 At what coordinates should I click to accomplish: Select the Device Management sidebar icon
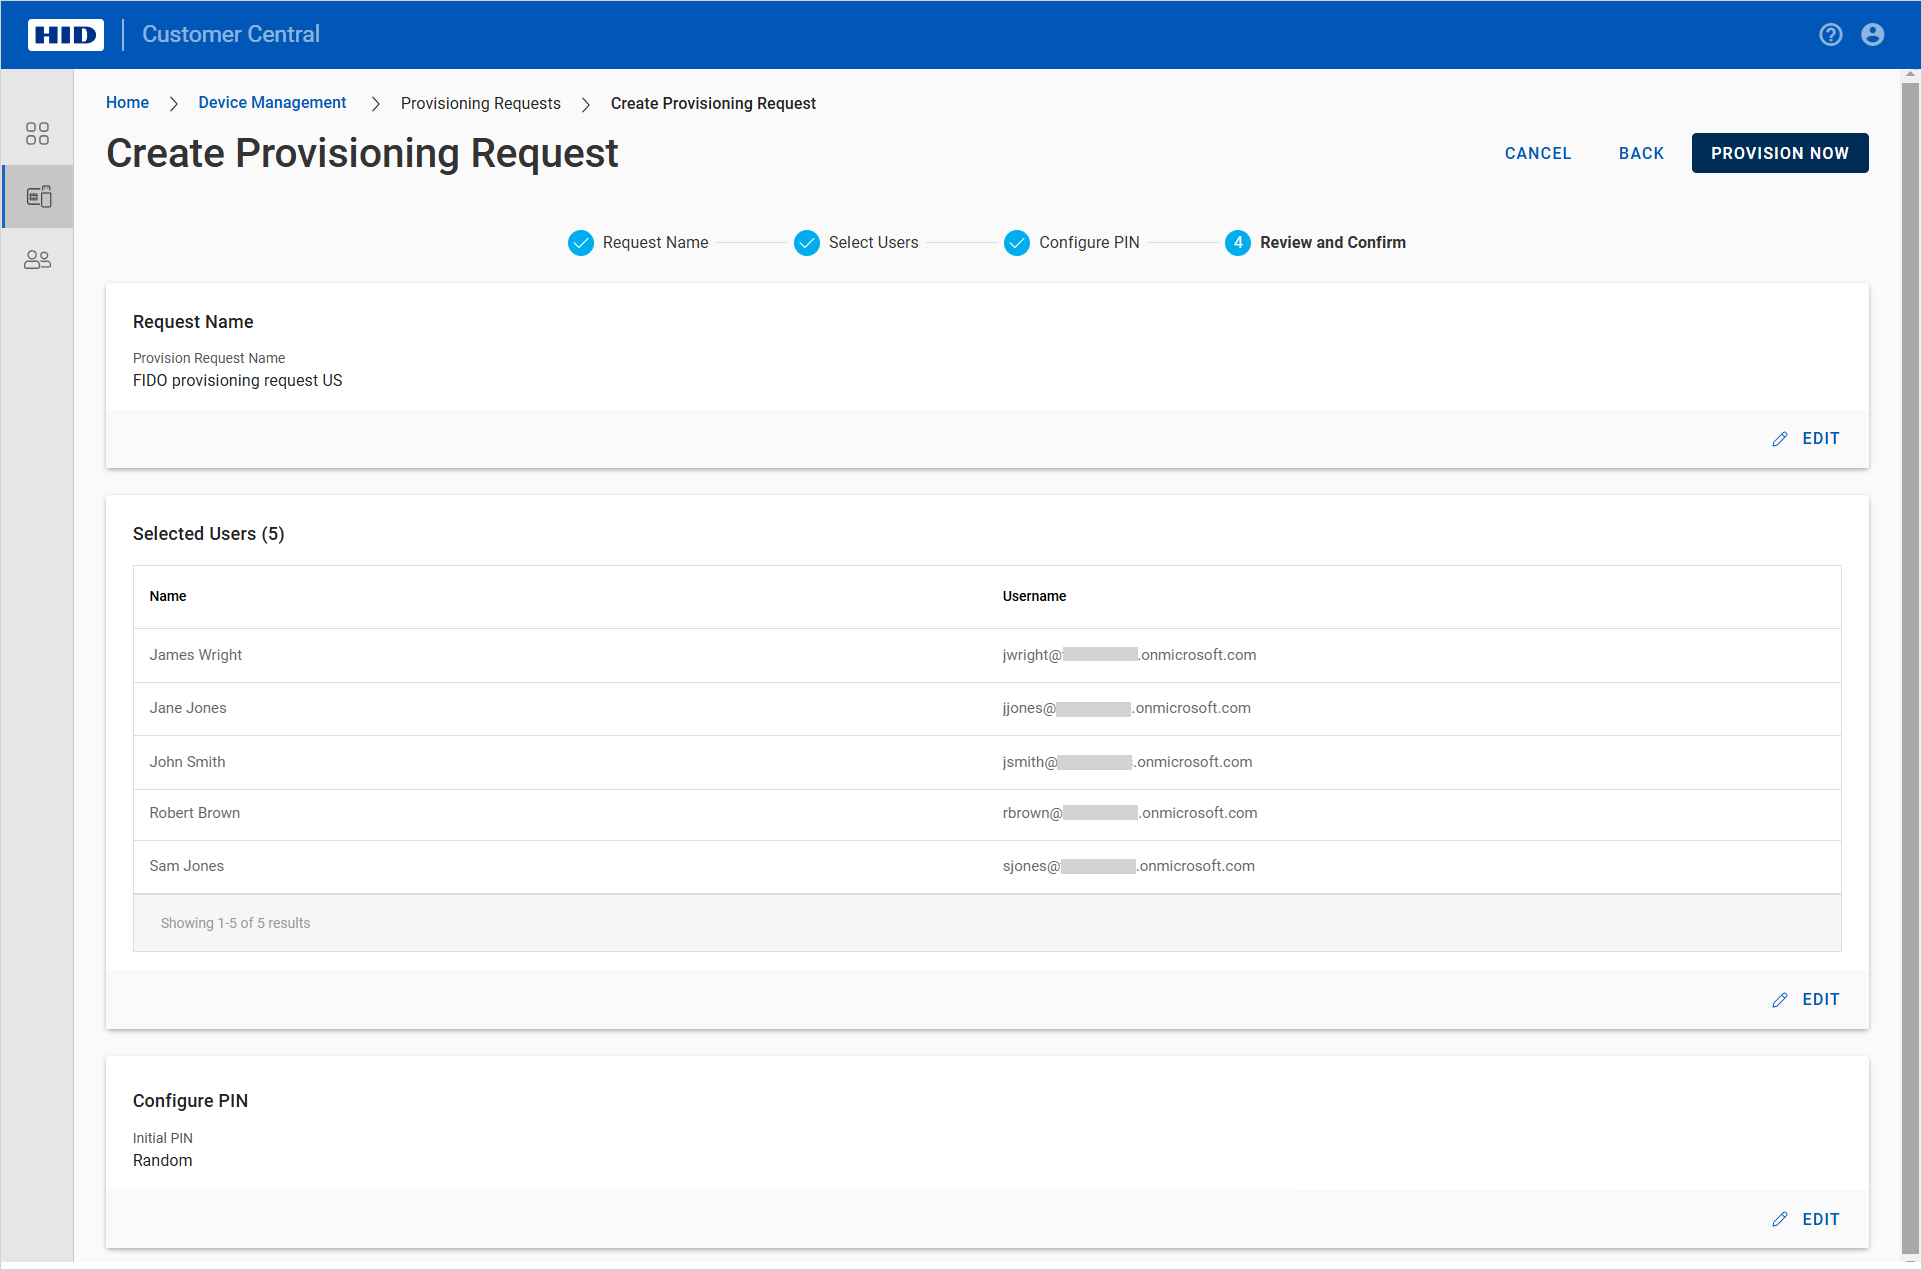(38, 197)
